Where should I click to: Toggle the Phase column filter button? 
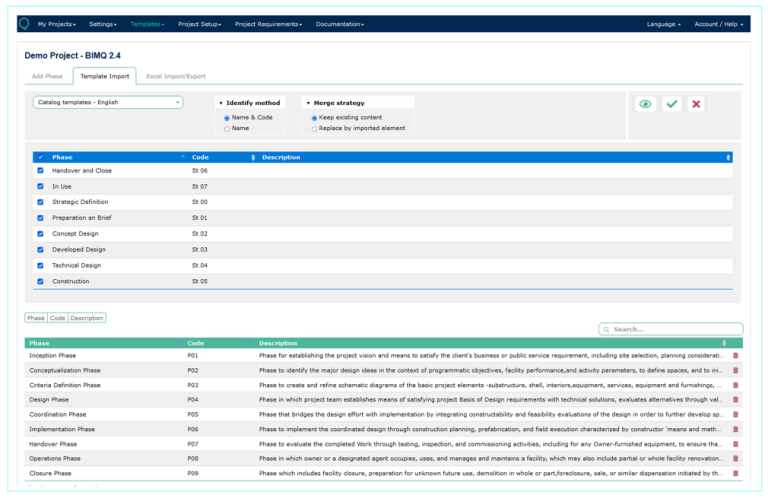point(36,318)
